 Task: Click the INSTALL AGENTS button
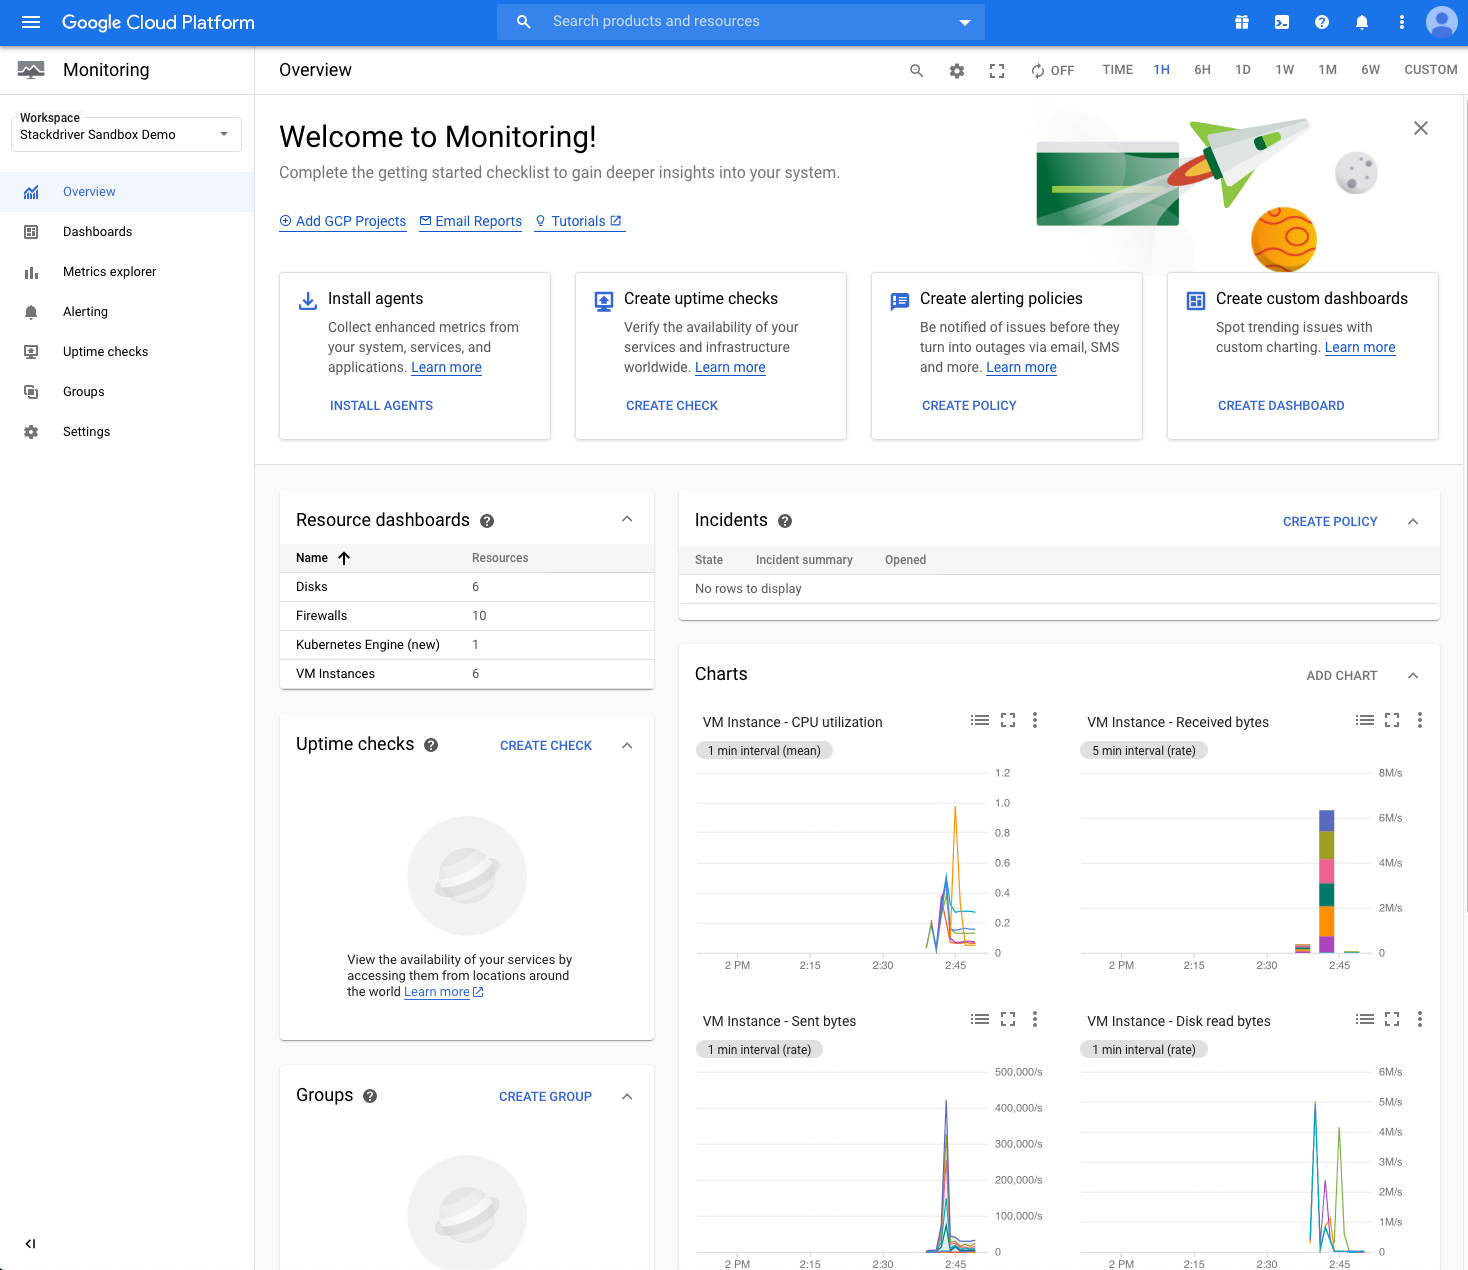(381, 406)
